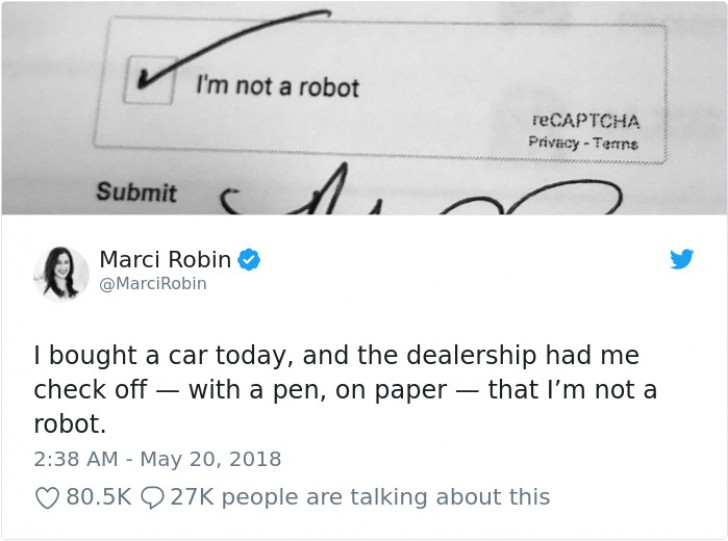
Task: Like the tweet via heart icon
Action: click(47, 498)
